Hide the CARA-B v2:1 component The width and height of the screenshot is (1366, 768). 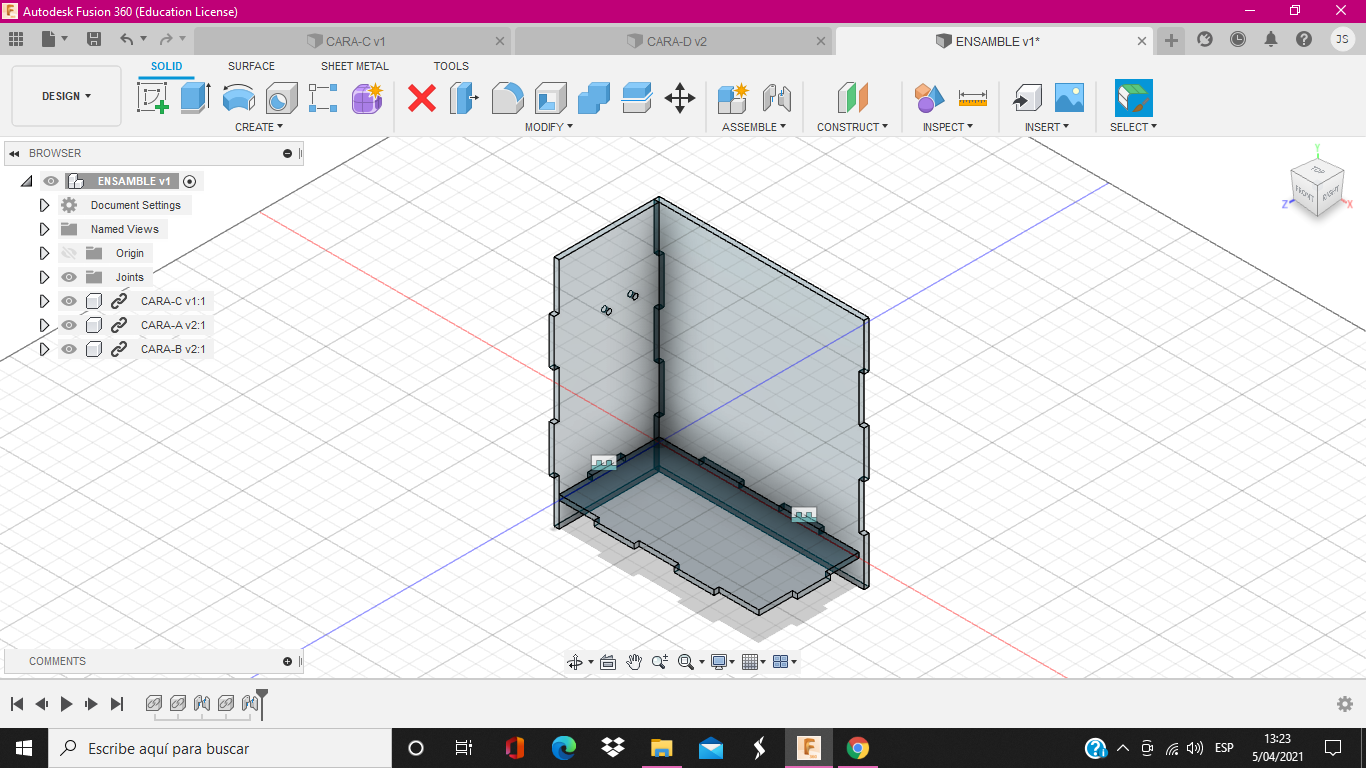69,349
